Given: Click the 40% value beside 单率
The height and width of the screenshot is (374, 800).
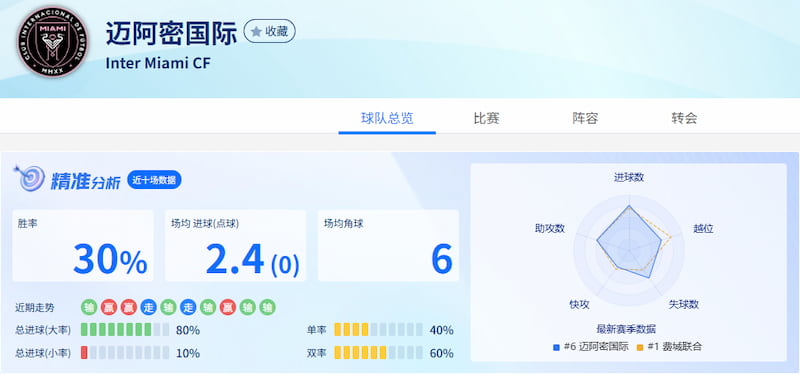Looking at the screenshot, I should click(441, 330).
